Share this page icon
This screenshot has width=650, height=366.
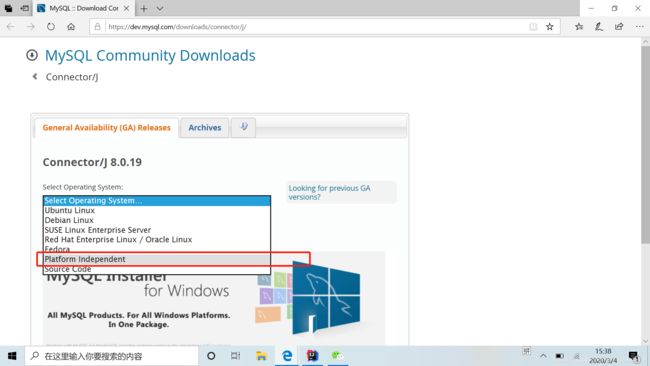[x=619, y=27]
